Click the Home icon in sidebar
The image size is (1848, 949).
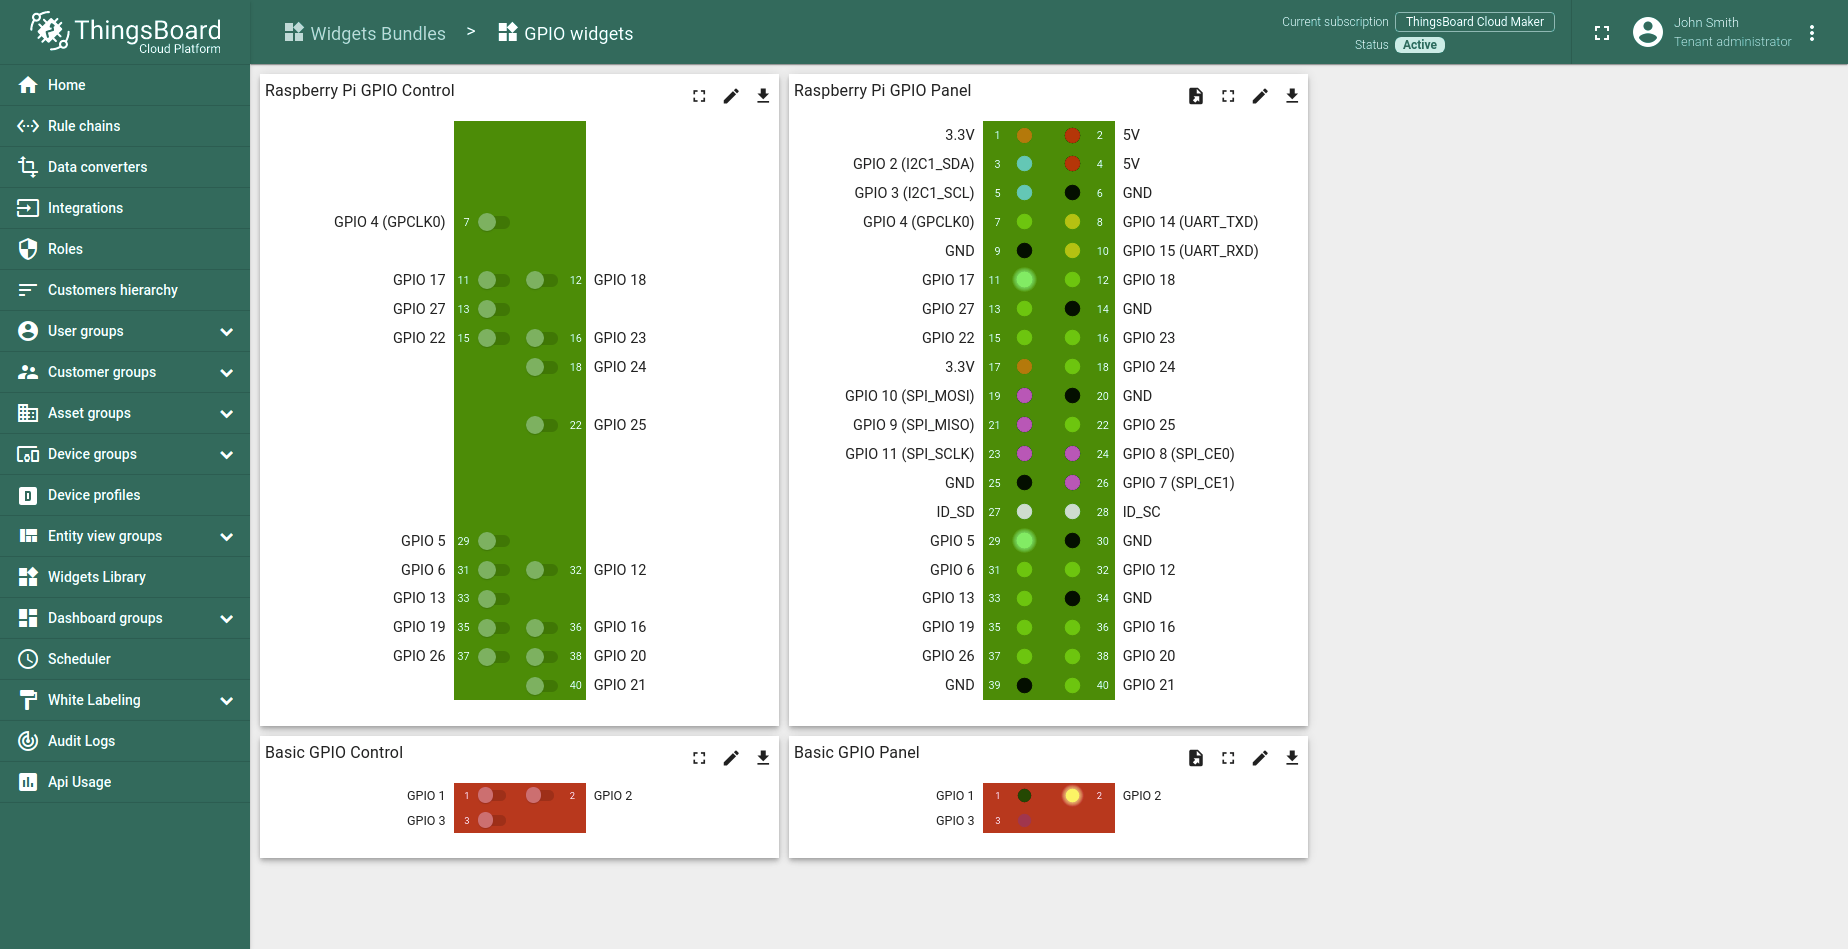pos(28,85)
